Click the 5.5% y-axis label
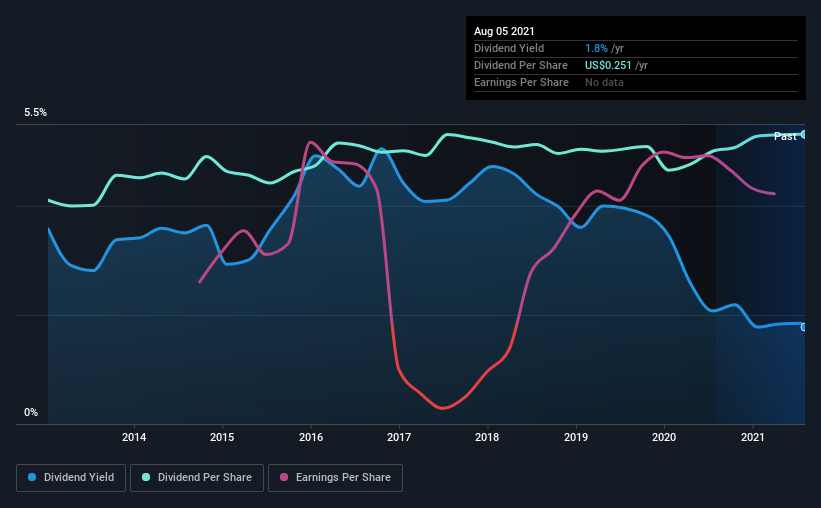Image resolution: width=821 pixels, height=508 pixels. tap(35, 113)
